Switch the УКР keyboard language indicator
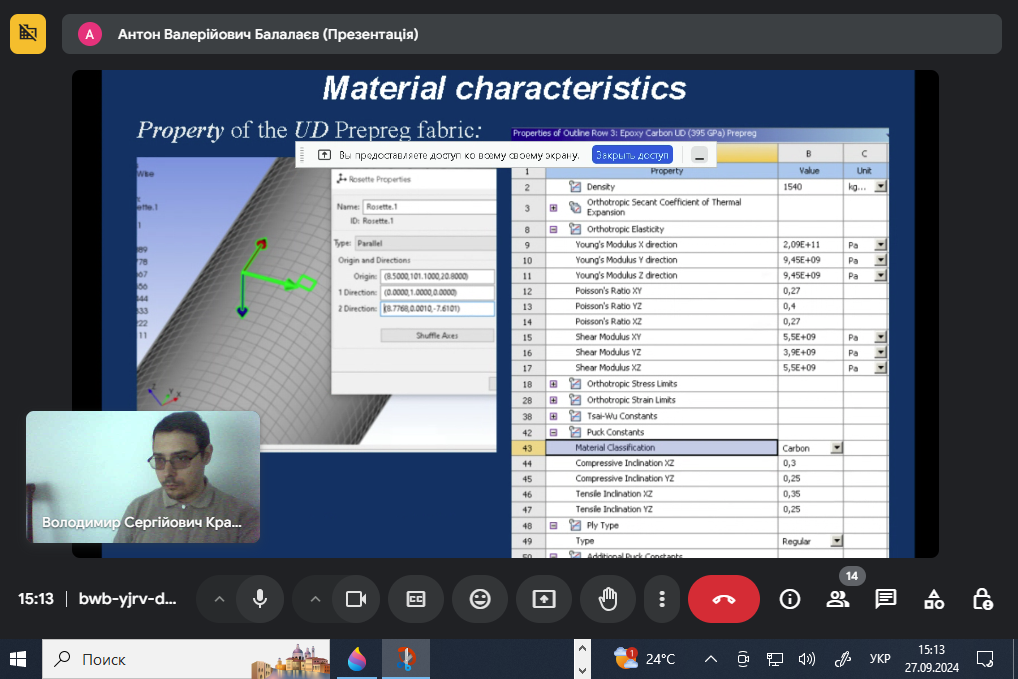This screenshot has height=679, width=1018. click(880, 659)
